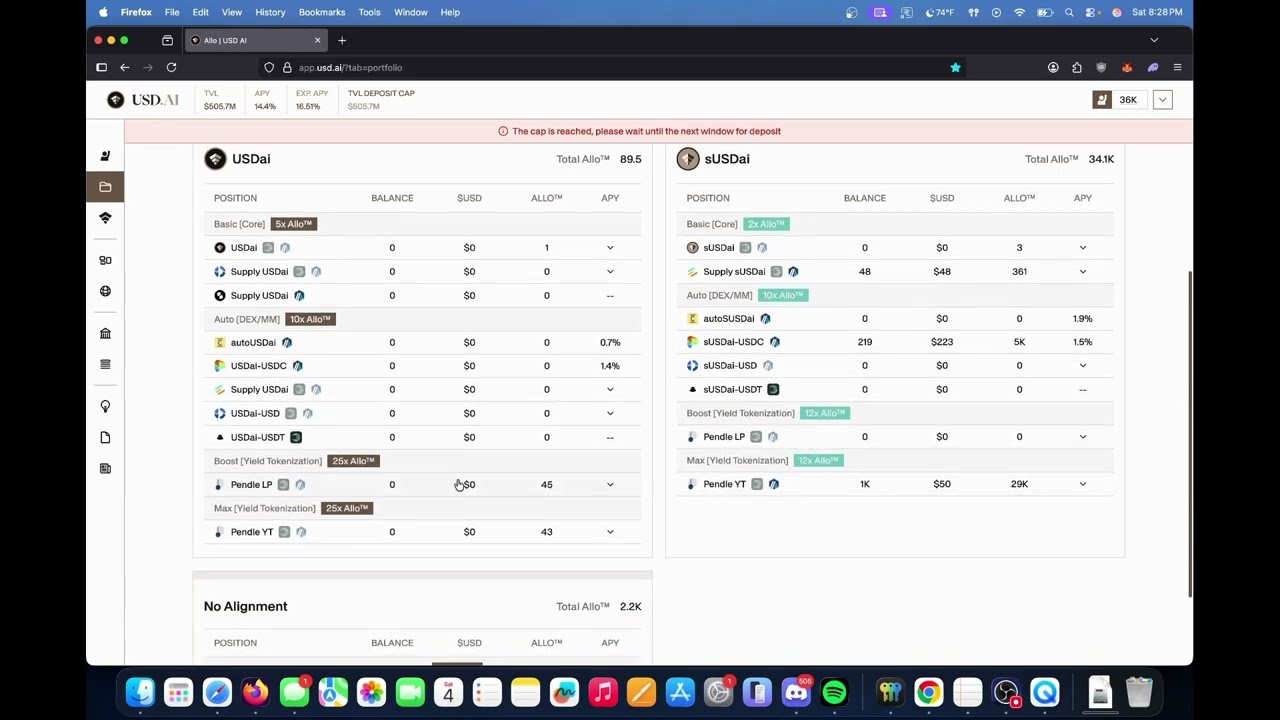1280x720 pixels.
Task: Click the lightbulb icon in the sidebar
Action: (105, 406)
